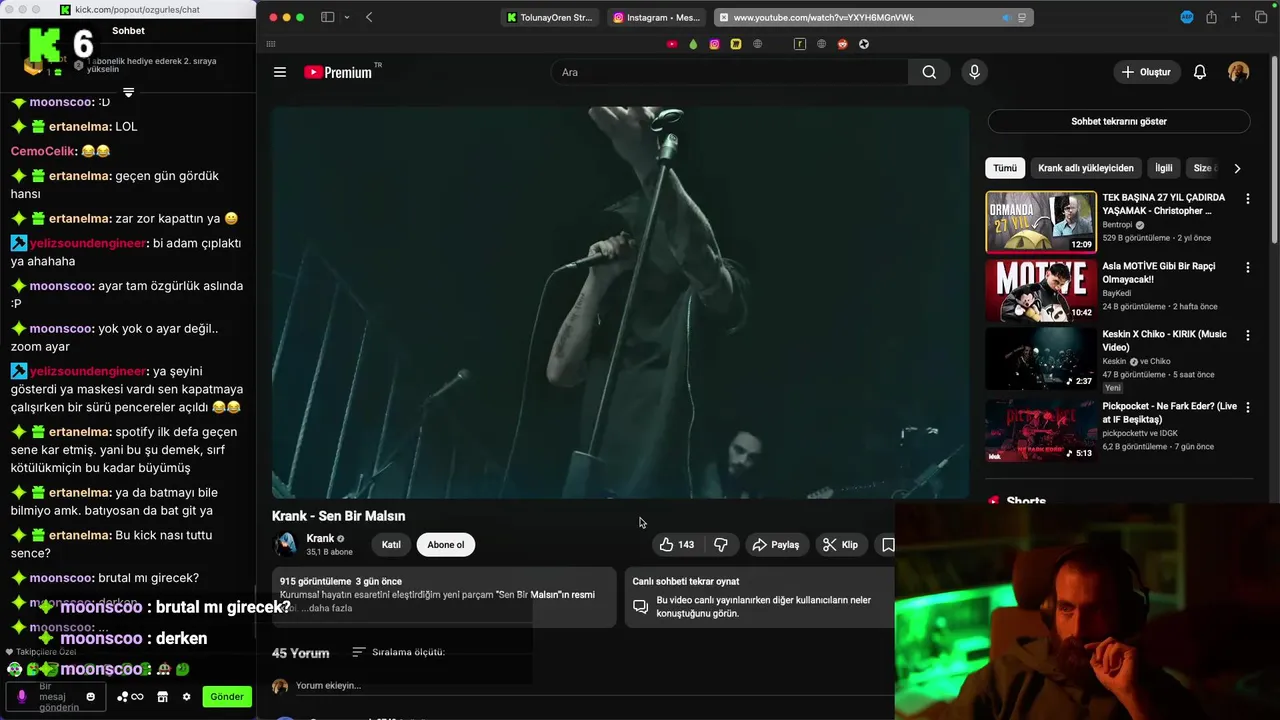Viewport: 1280px width, 720px height.
Task: Open the YouTube hamburger guide menu
Action: click(280, 72)
